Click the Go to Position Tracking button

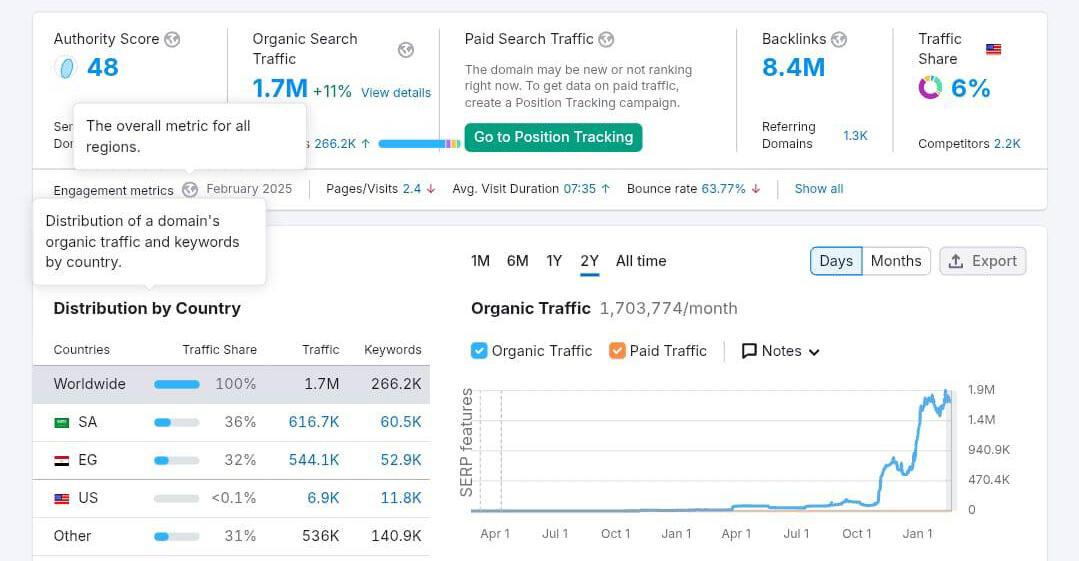coord(553,137)
